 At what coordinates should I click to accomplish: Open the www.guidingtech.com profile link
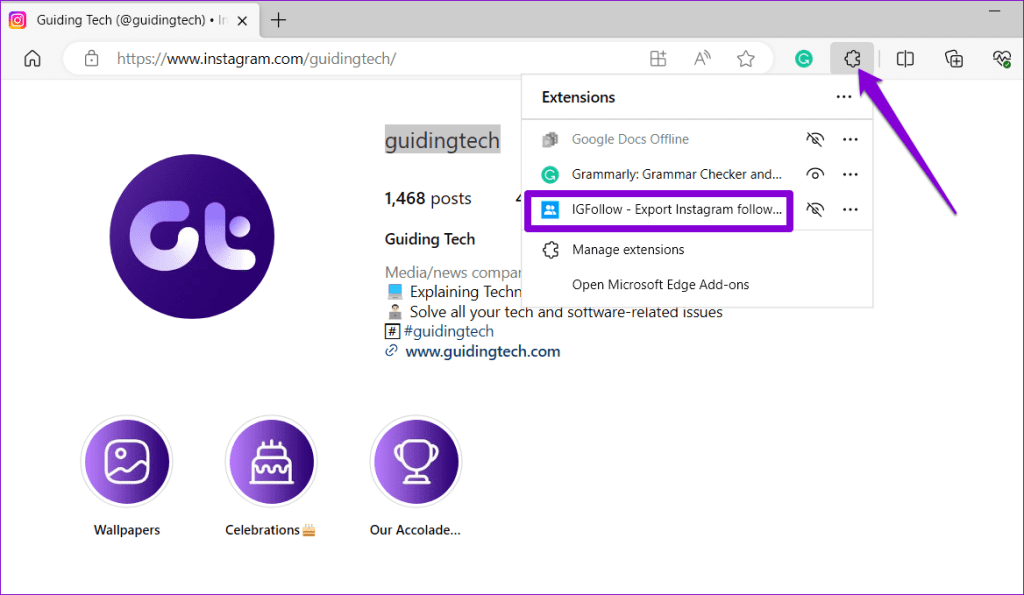483,350
